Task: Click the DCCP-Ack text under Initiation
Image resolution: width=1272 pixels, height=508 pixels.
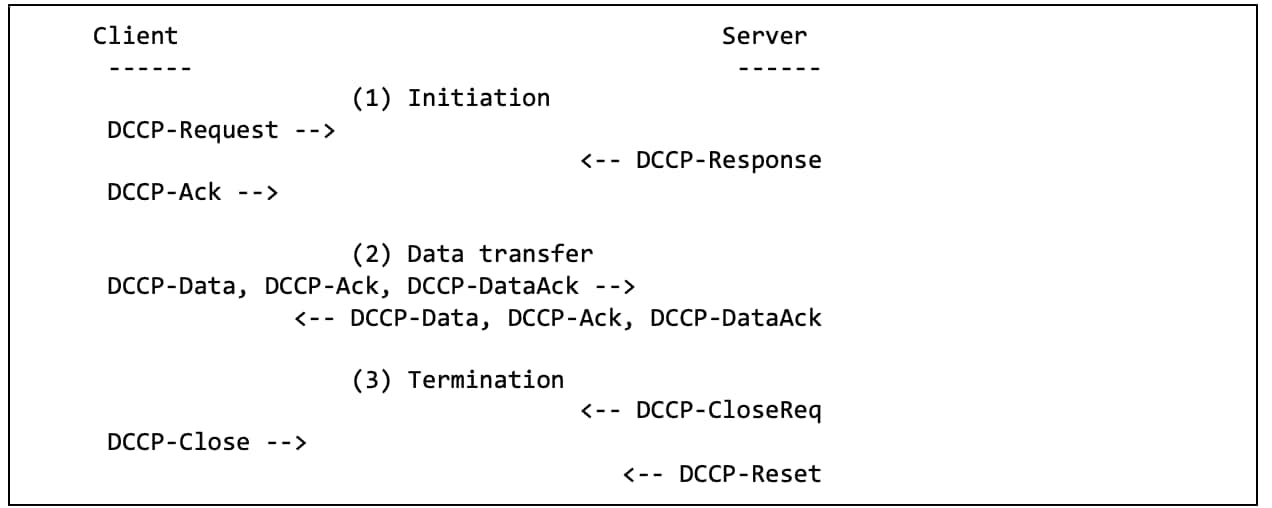Action: tap(164, 192)
